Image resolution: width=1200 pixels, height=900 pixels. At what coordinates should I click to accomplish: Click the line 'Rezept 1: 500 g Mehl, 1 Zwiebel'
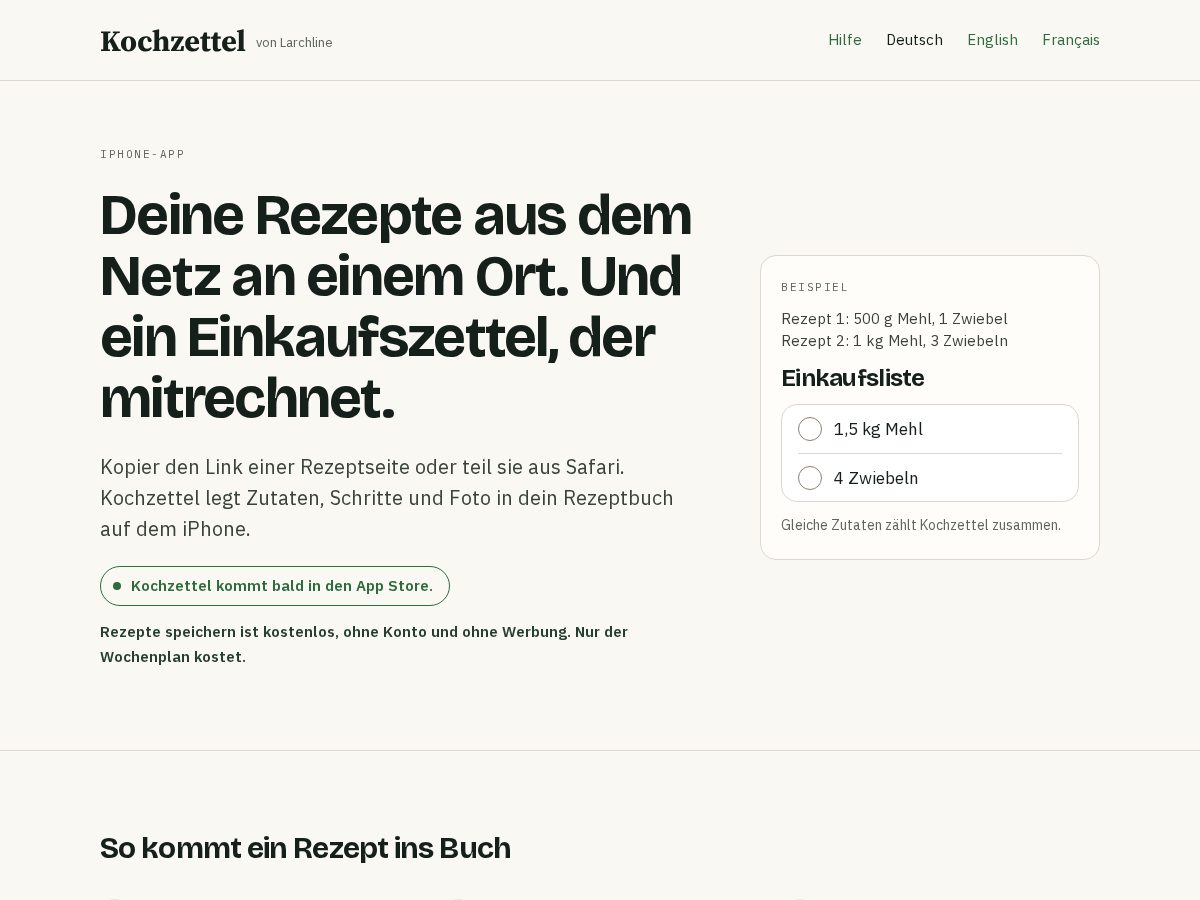(x=894, y=319)
